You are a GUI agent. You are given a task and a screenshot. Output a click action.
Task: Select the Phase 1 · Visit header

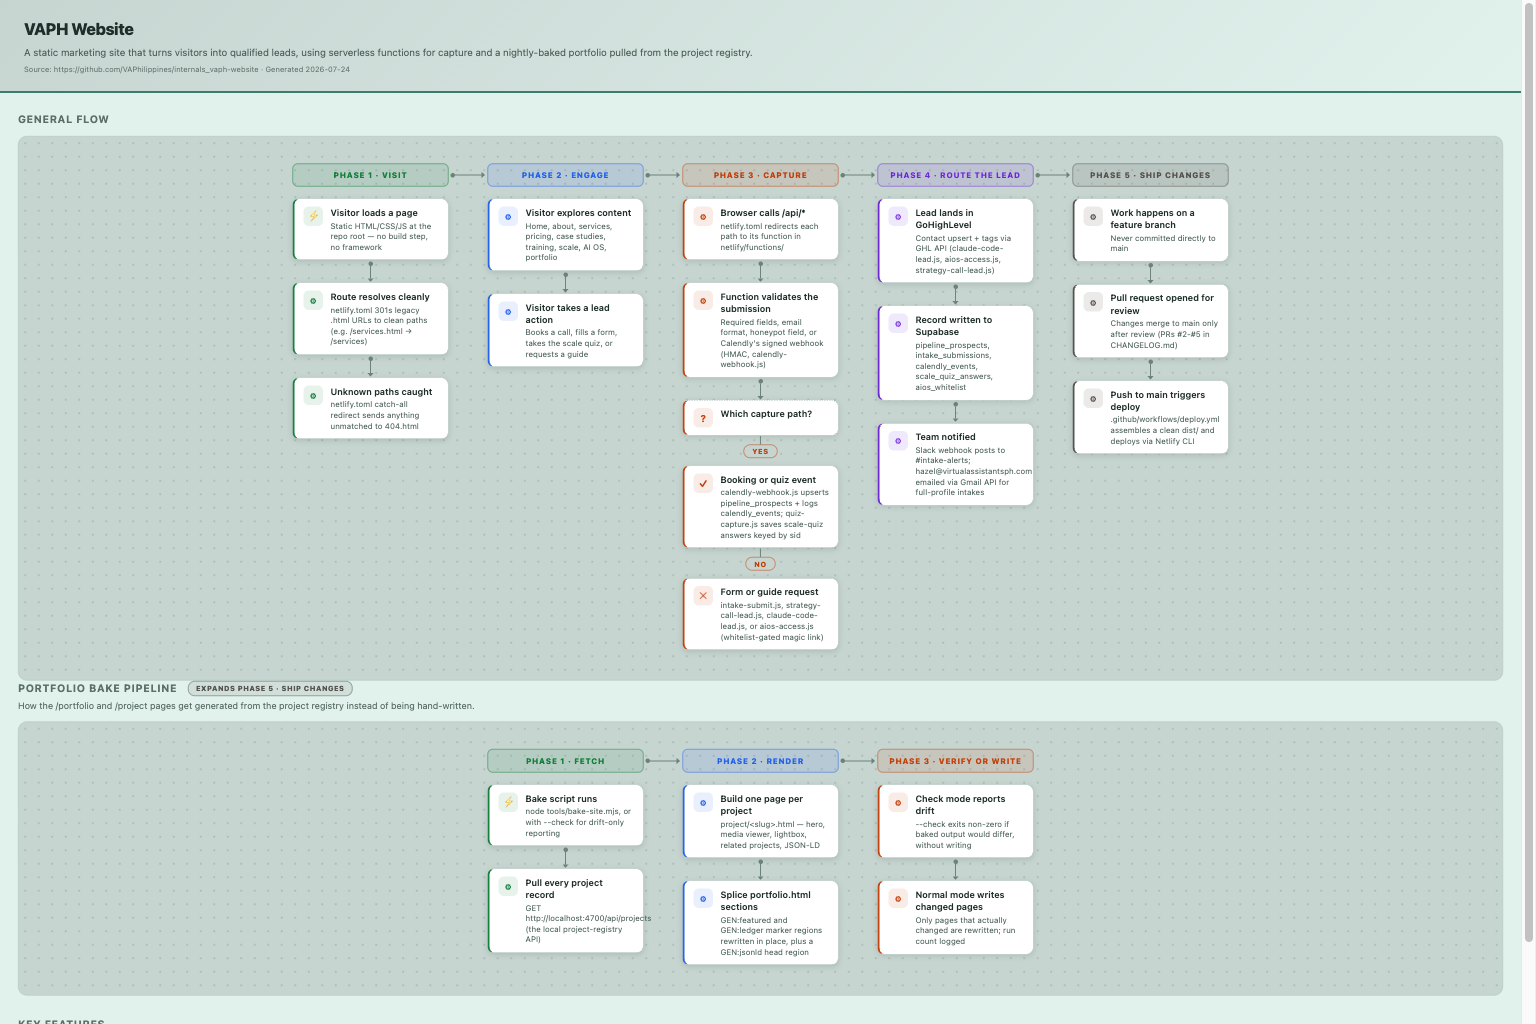click(370, 175)
